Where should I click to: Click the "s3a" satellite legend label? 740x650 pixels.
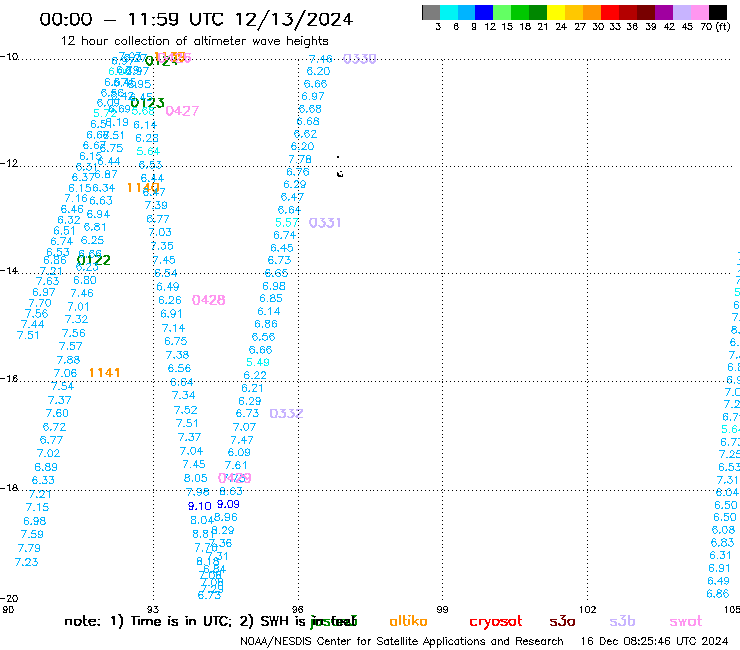click(x=562, y=621)
